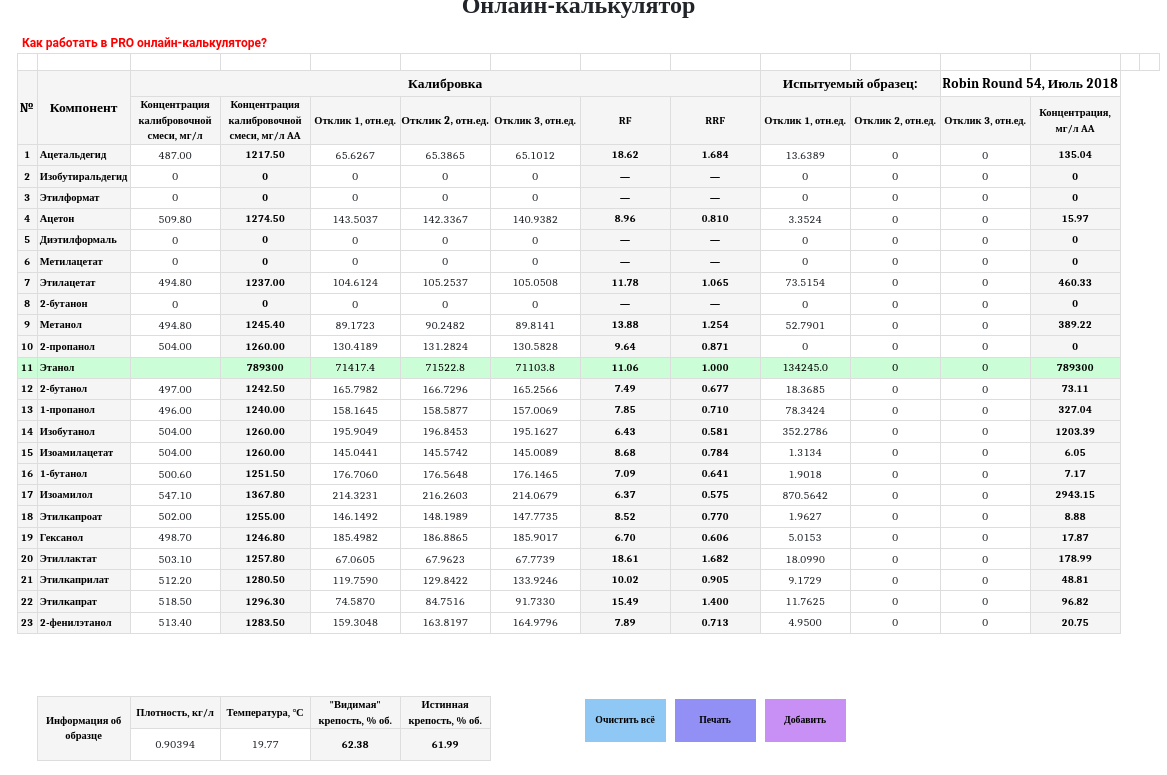The image size is (1167, 775).
Task: Click the 'Очистить всё' button
Action: pyautogui.click(x=625, y=720)
